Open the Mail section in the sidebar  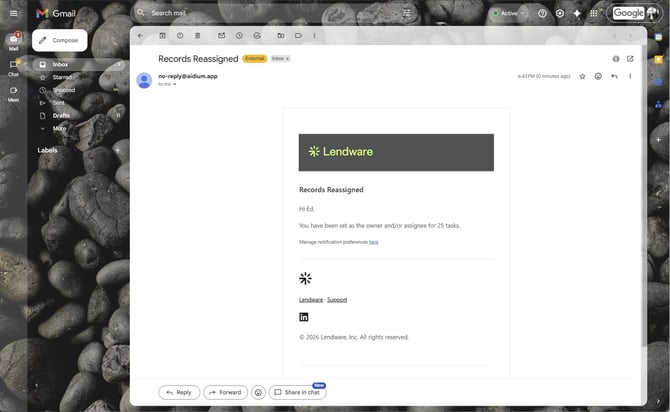point(14,42)
